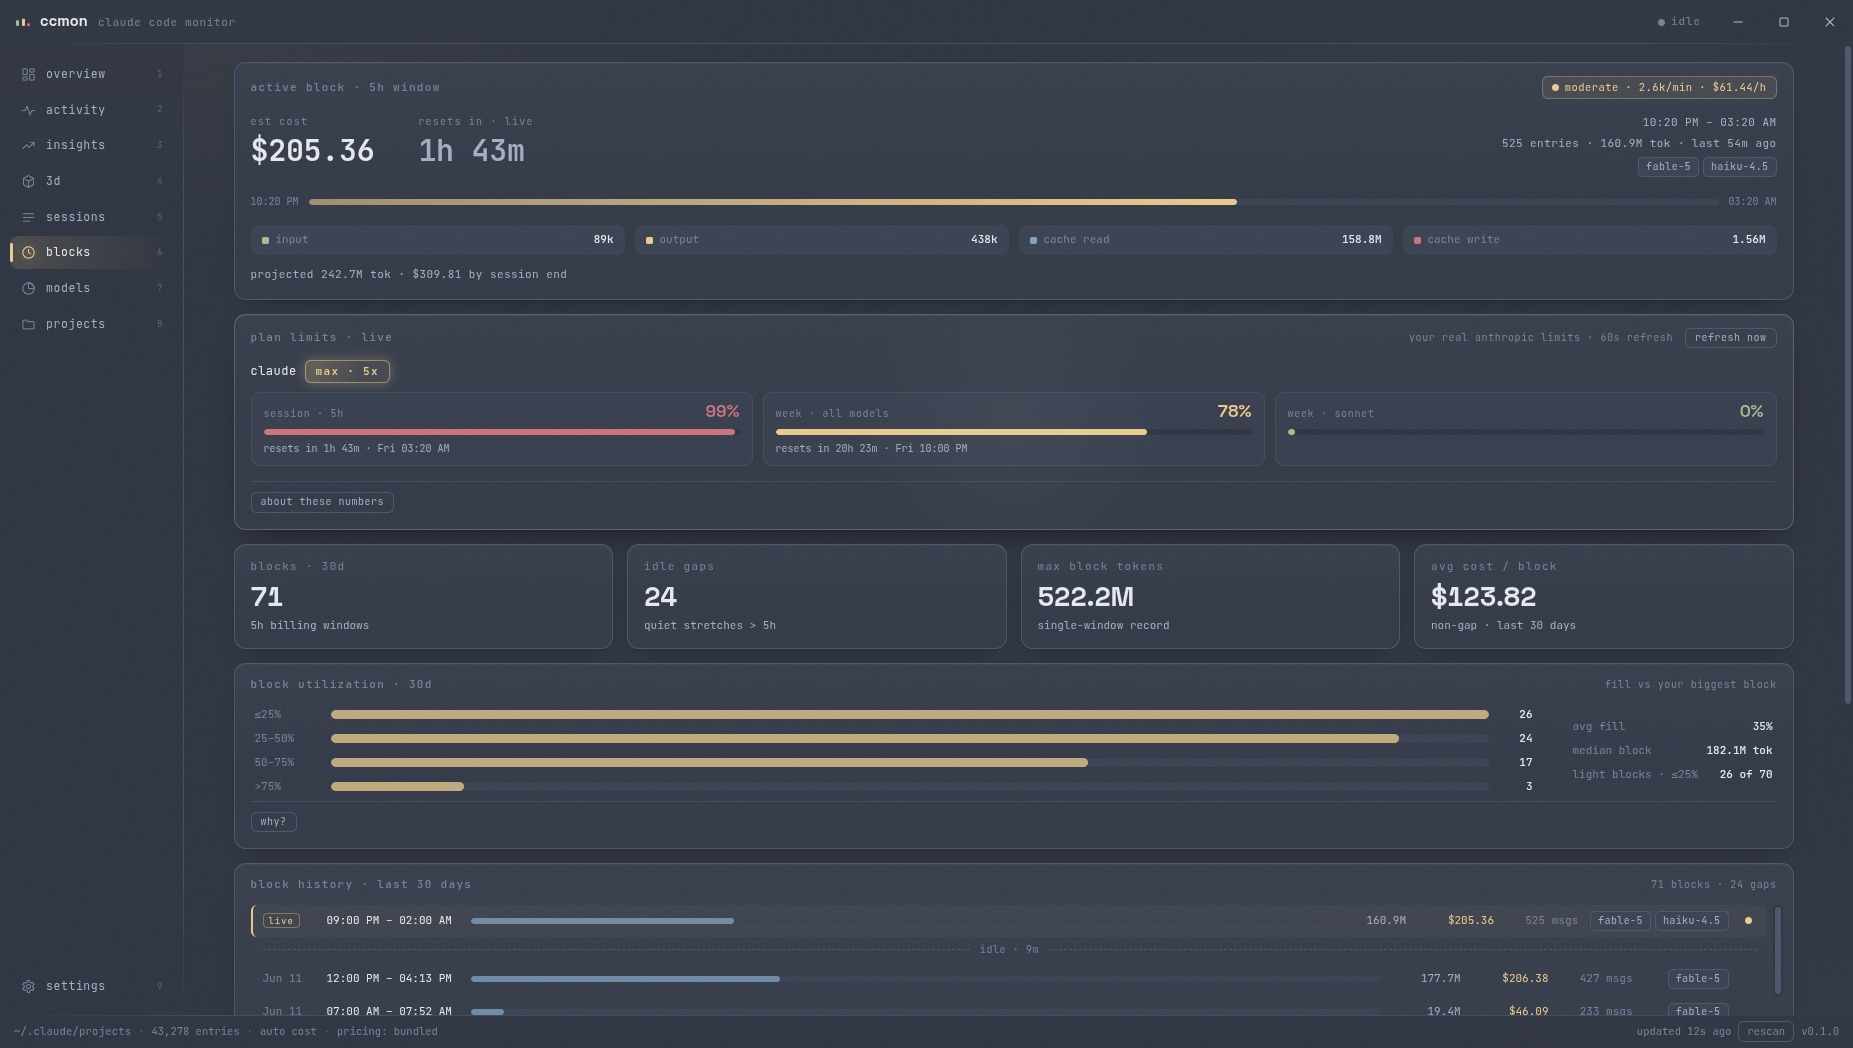Click the haiku-4.5 tag in active block
The width and height of the screenshot is (1853, 1048).
point(1739,167)
